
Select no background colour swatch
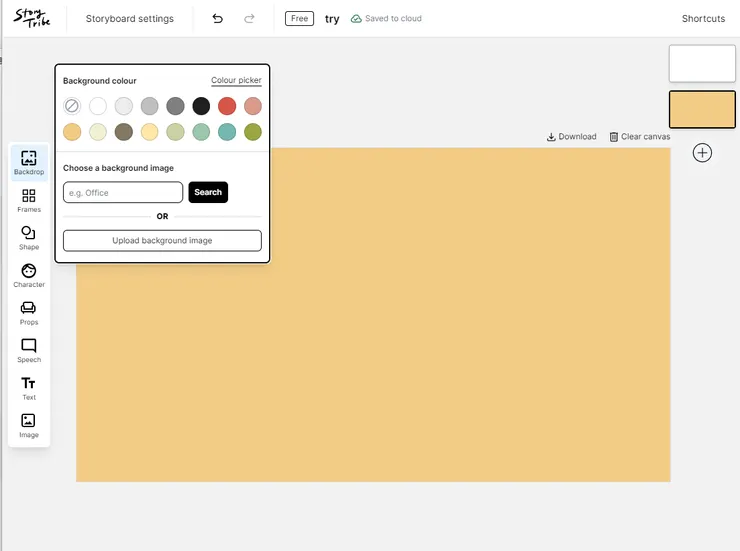tap(72, 106)
